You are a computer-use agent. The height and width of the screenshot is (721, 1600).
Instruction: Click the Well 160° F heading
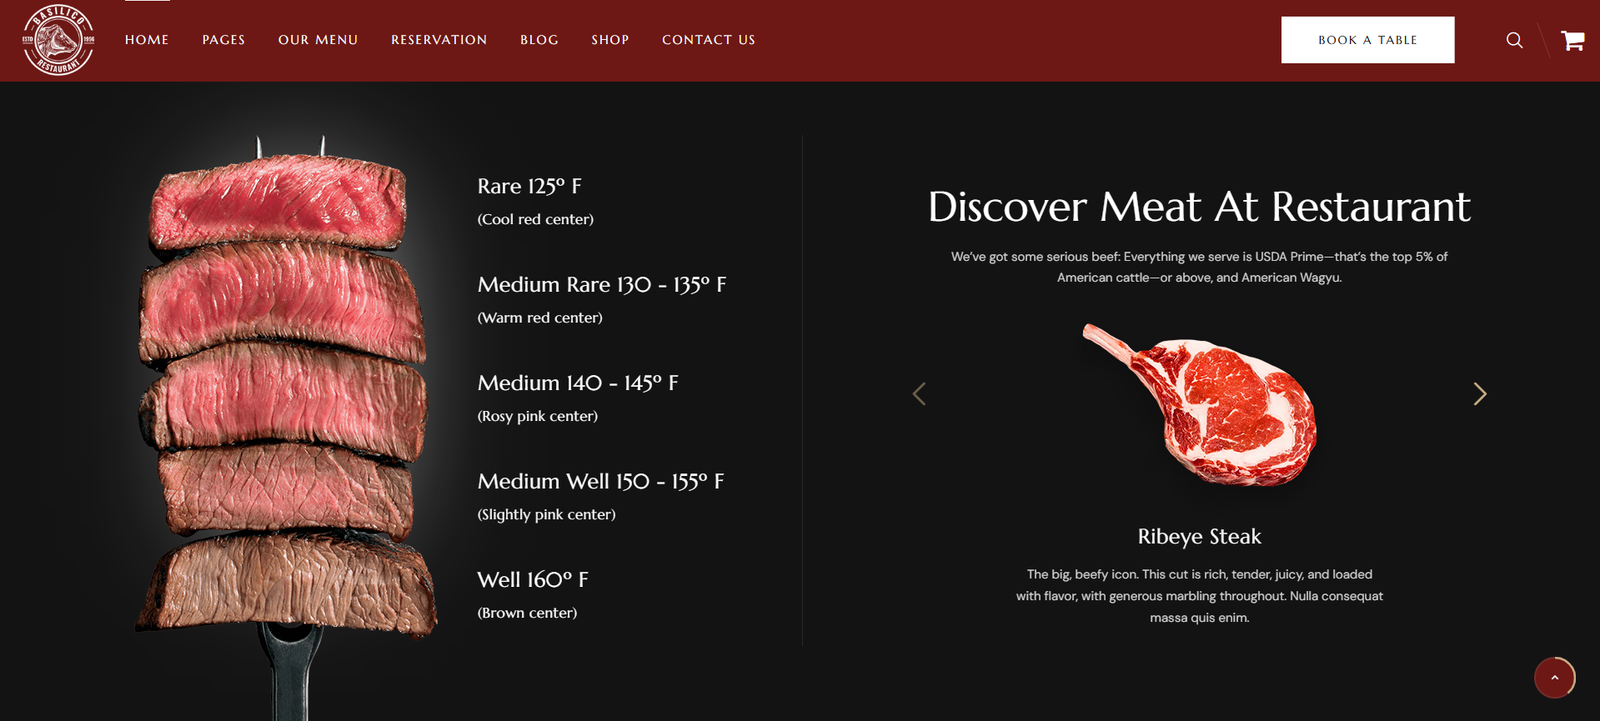pyautogui.click(x=532, y=580)
